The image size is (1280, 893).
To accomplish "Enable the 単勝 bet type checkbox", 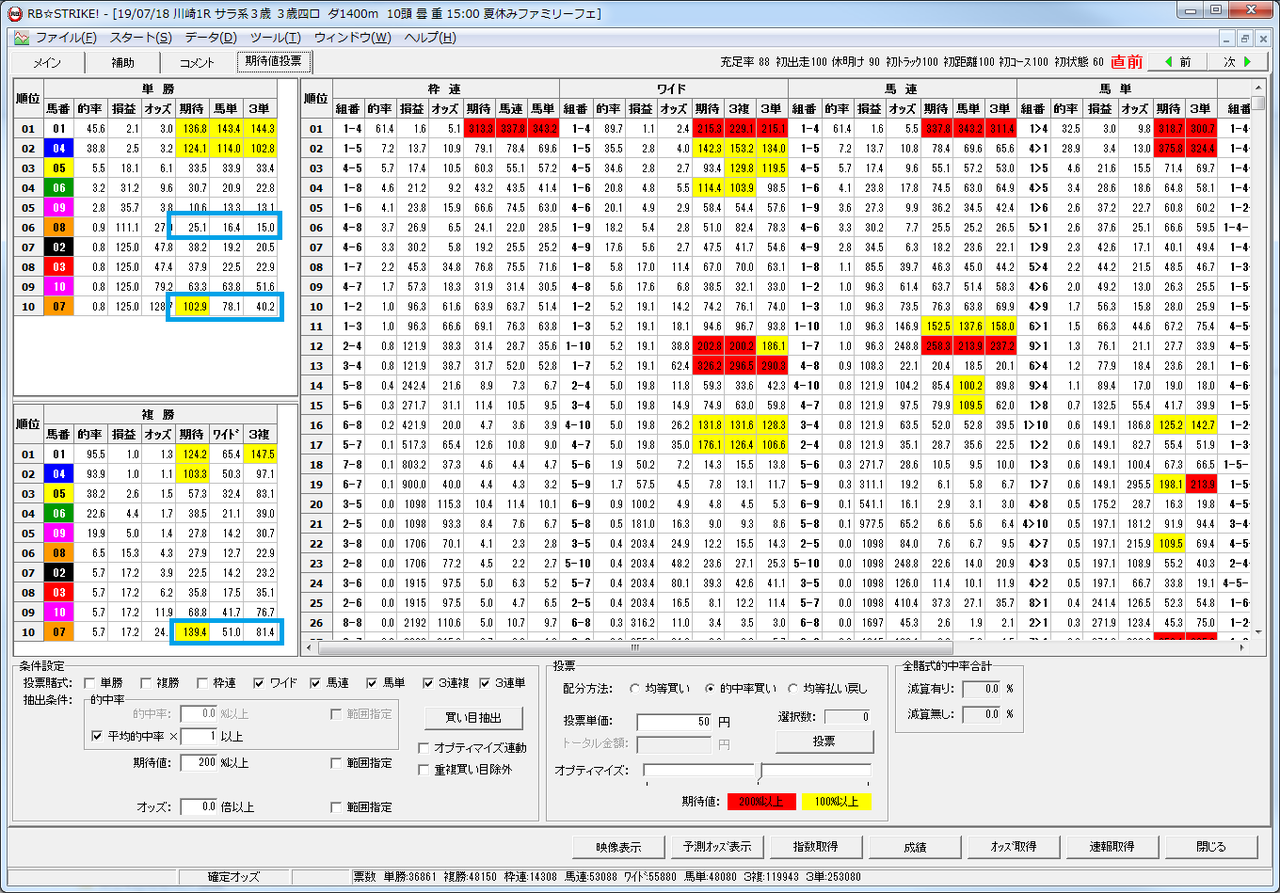I will [x=91, y=683].
